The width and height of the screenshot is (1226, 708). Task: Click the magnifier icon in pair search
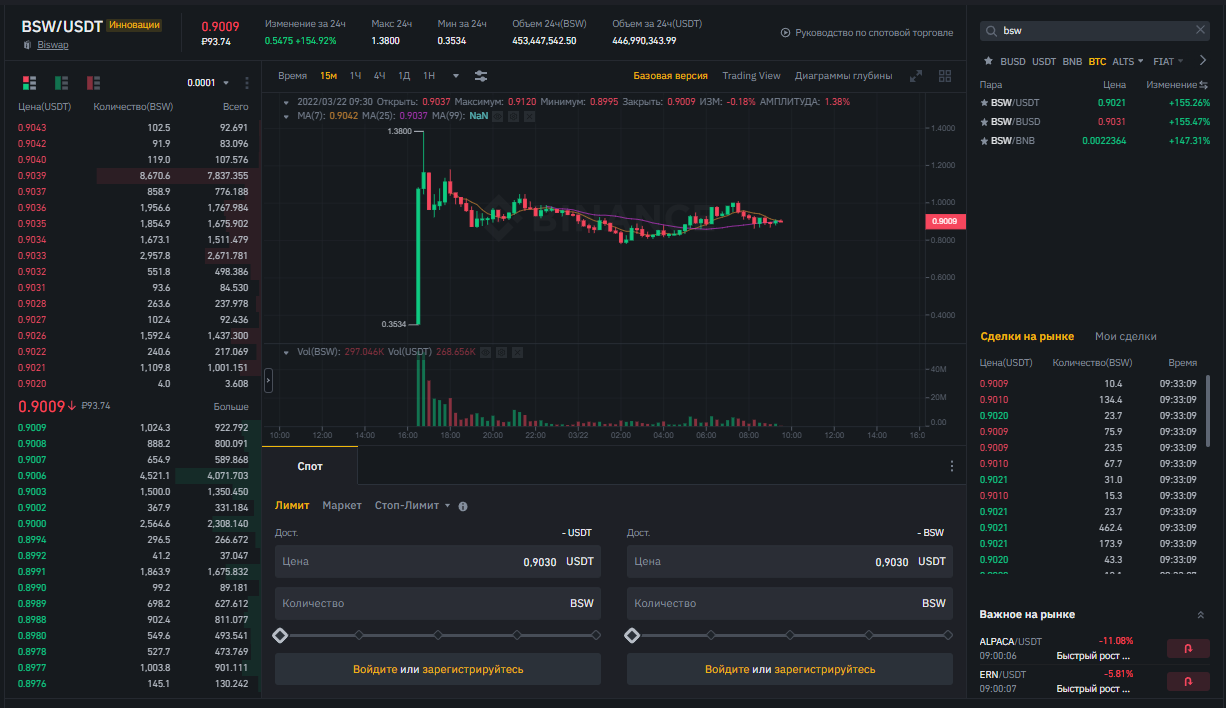click(x=990, y=31)
